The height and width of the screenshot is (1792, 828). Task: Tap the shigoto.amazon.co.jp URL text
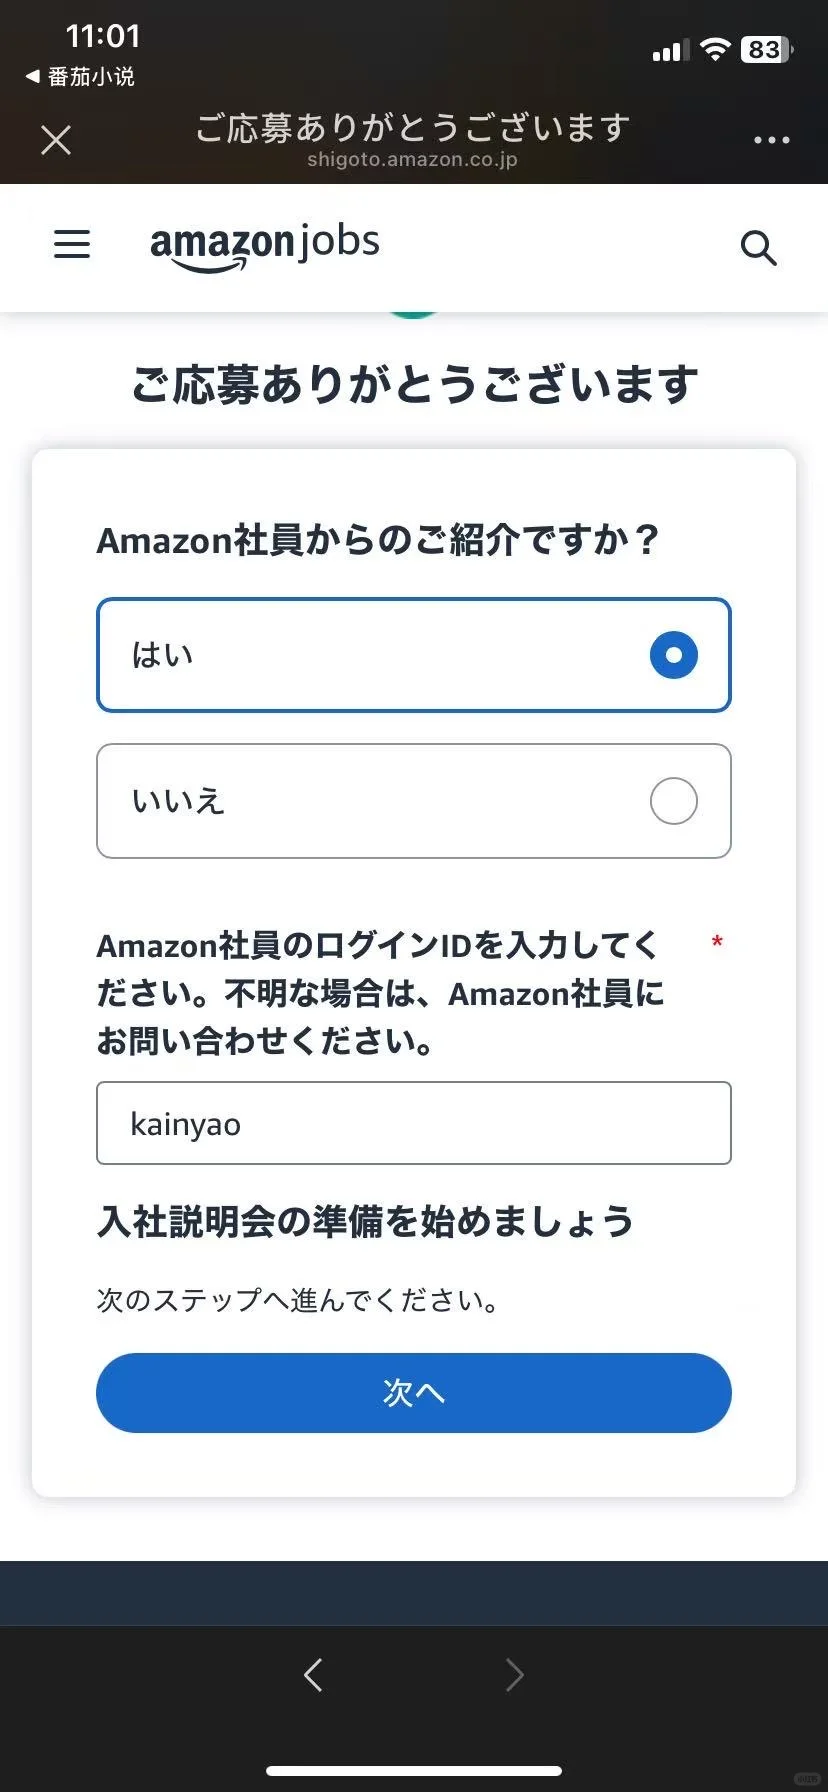(x=412, y=160)
